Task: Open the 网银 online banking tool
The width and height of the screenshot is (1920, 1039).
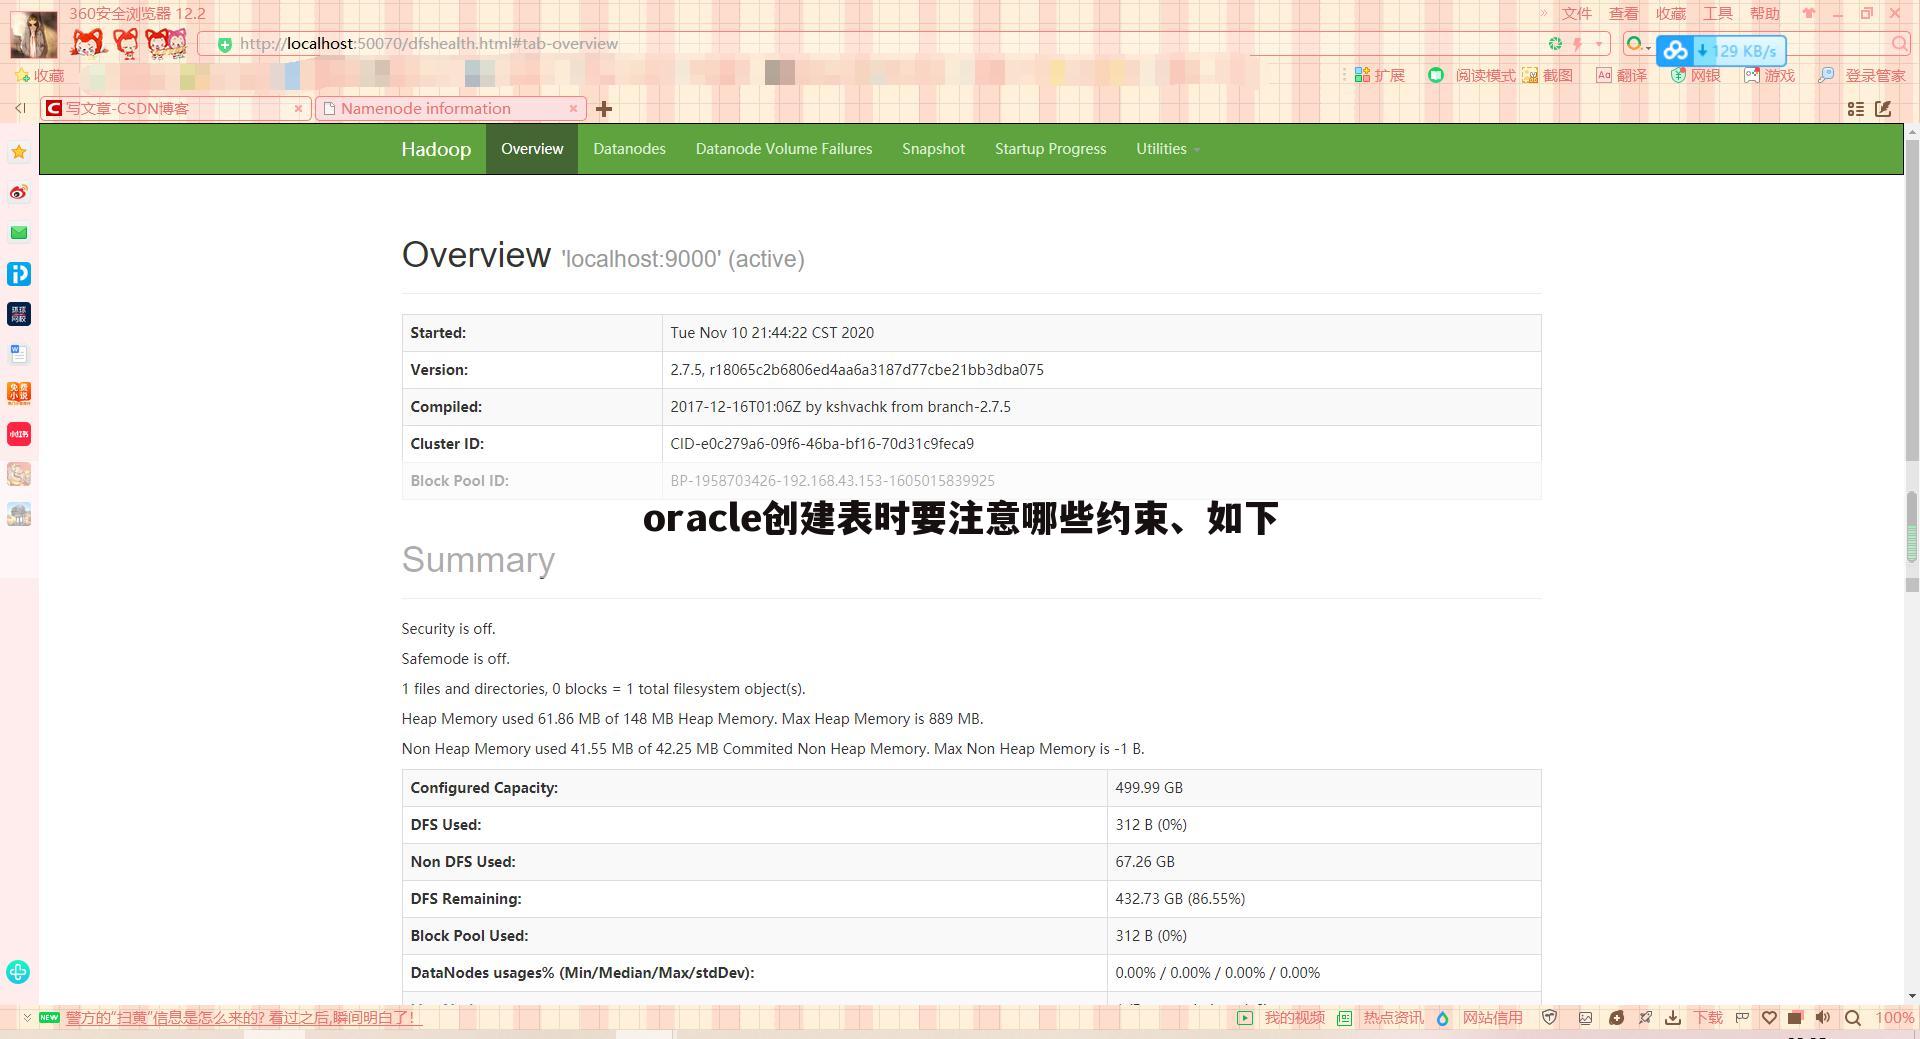Action: (1697, 75)
